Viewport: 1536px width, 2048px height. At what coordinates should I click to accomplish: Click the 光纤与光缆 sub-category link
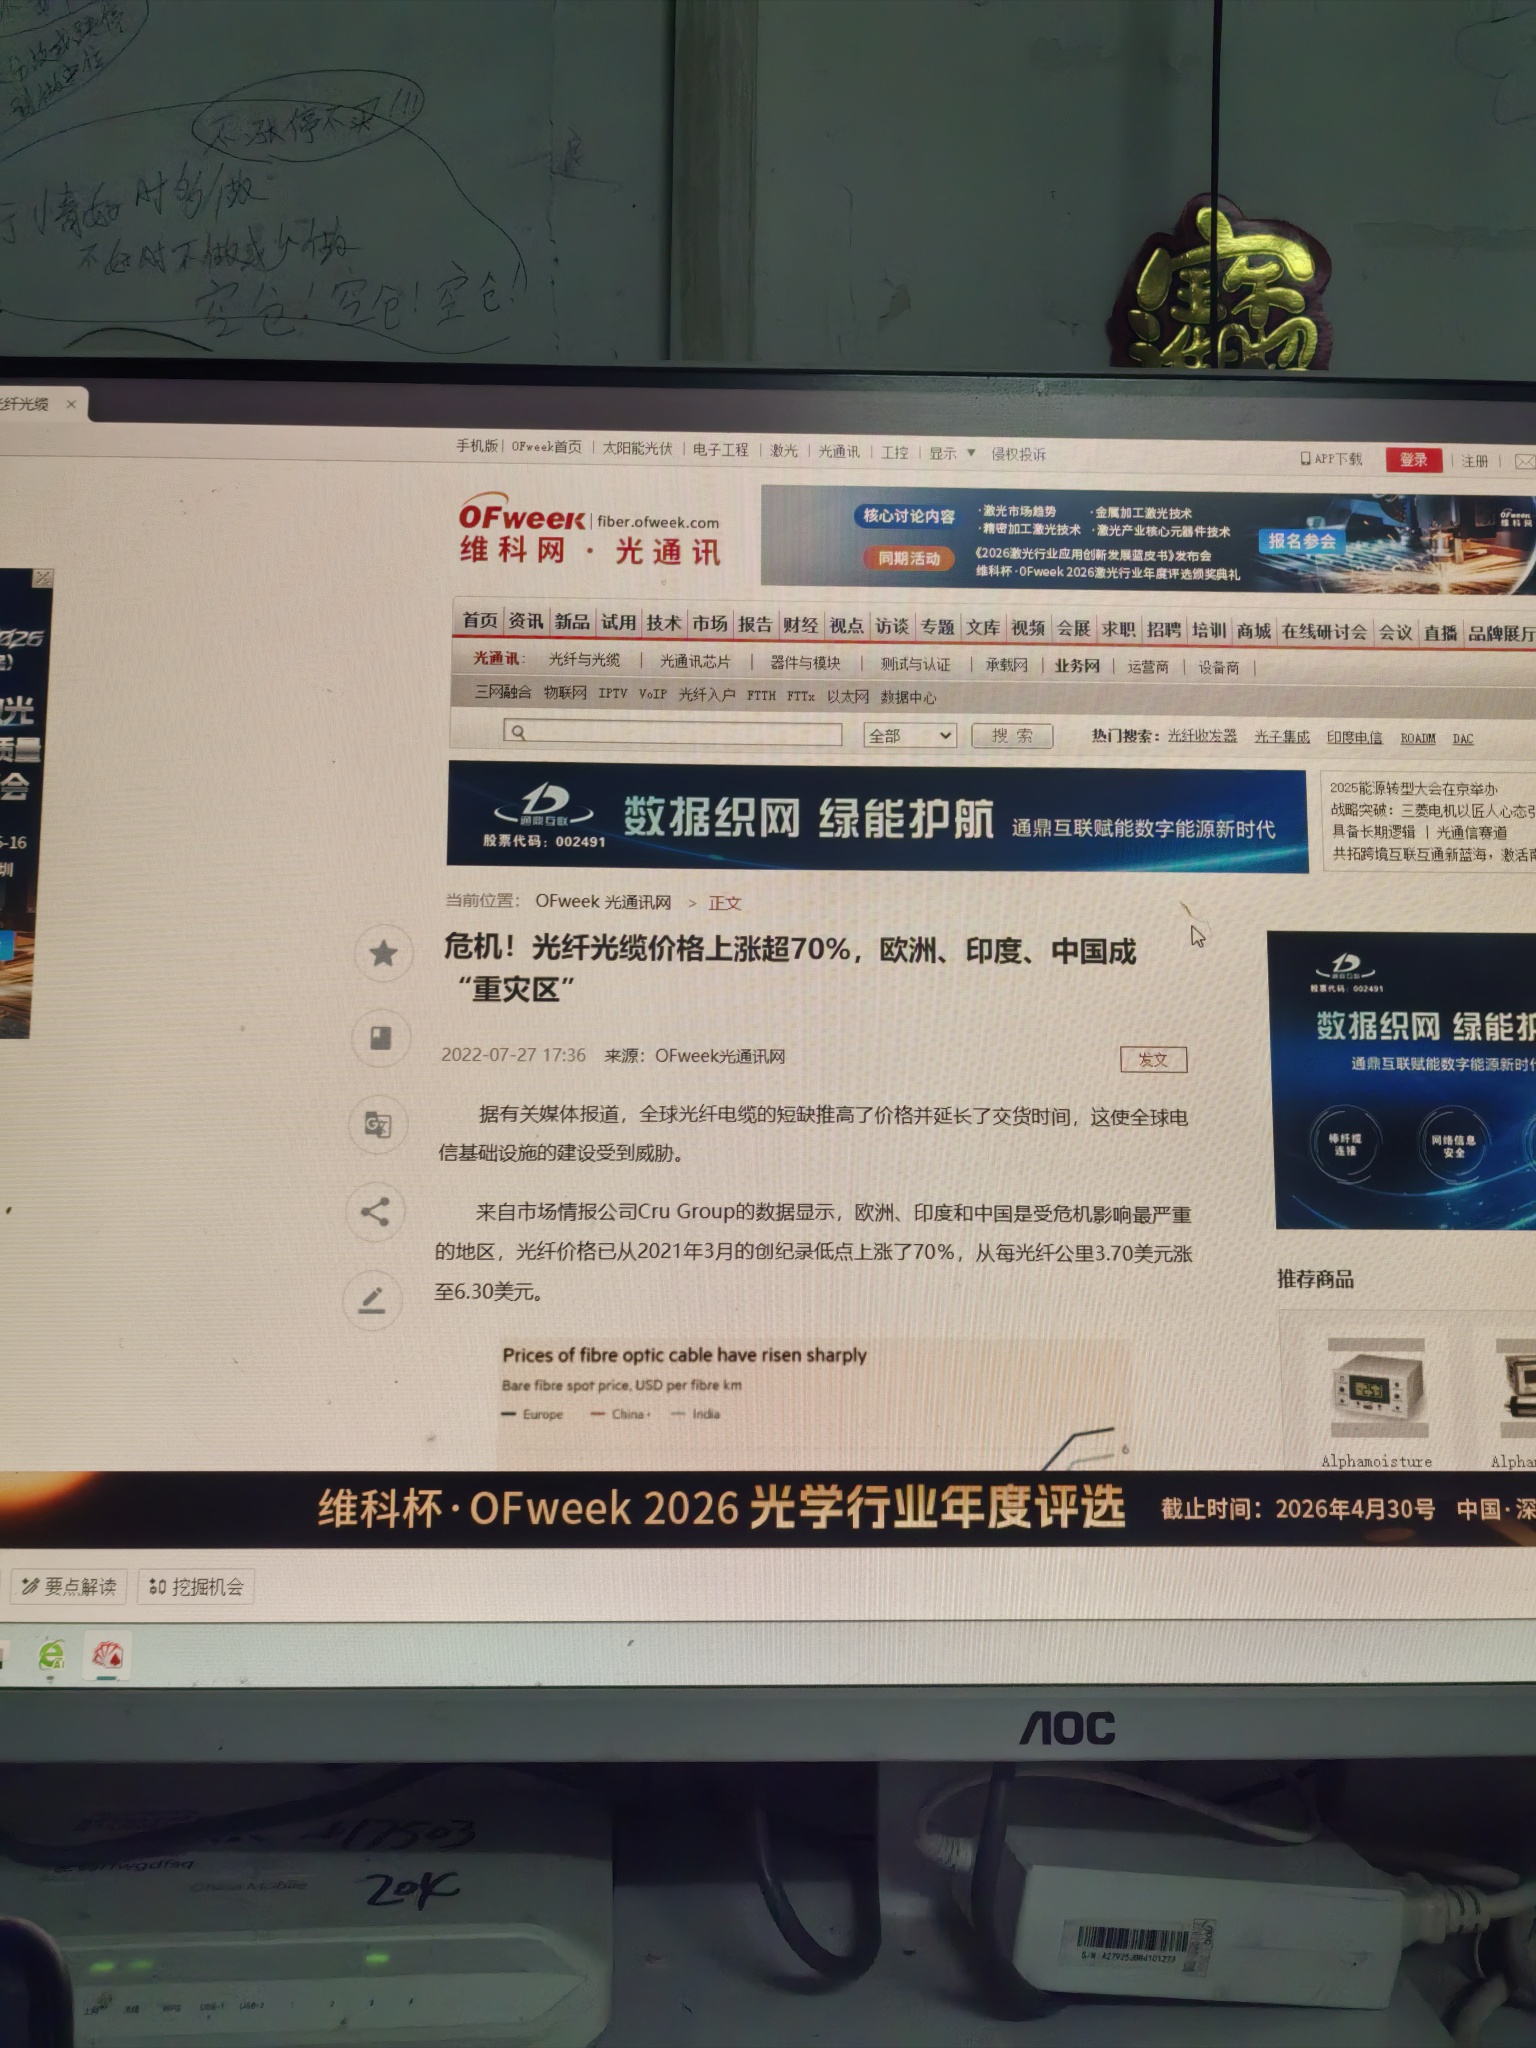point(584,659)
